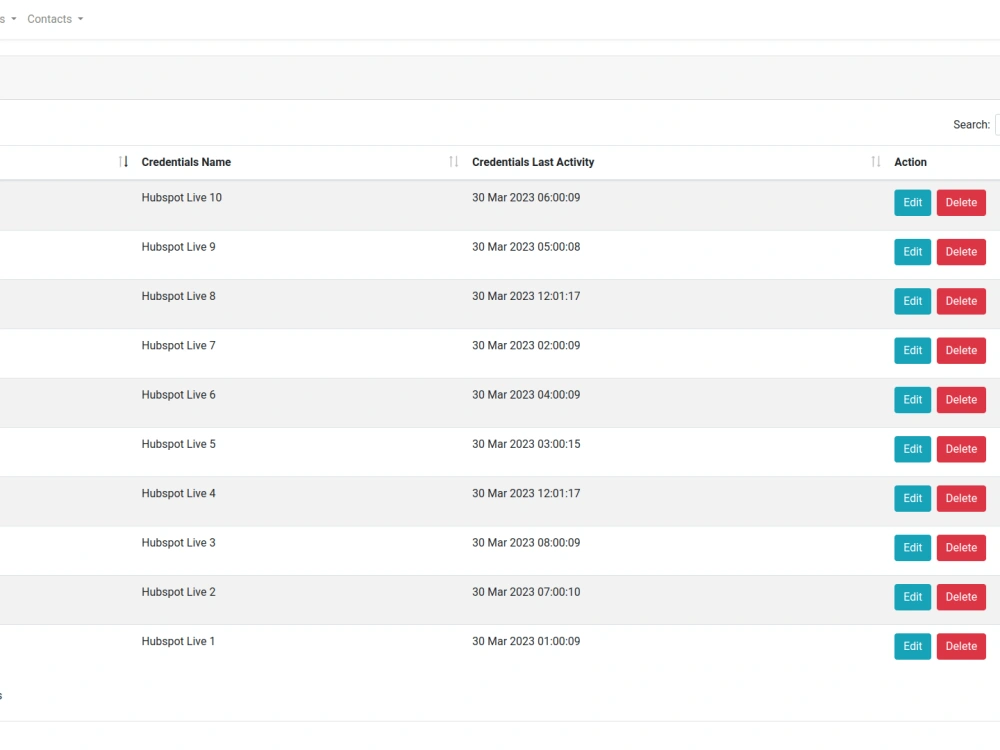1000x750 pixels.
Task: Click sort arrows left of Credentials Name
Action: click(124, 162)
